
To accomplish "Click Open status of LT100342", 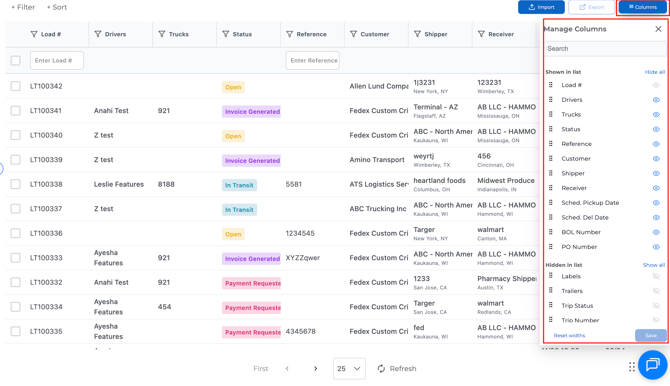I will pos(233,87).
